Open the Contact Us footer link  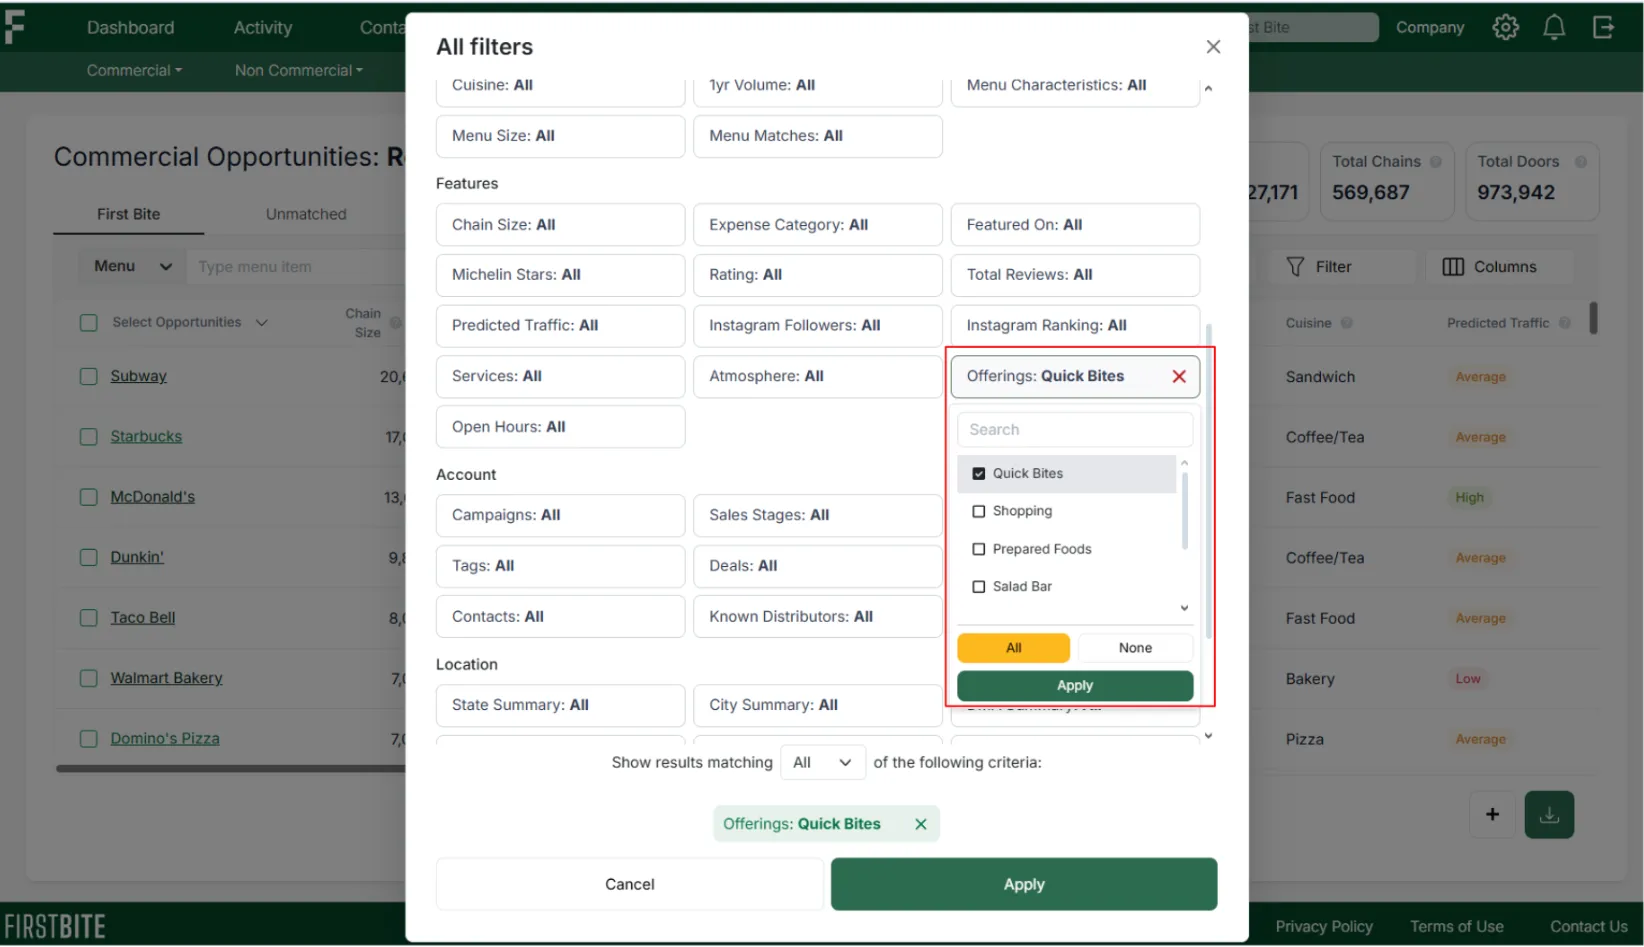[1588, 927]
